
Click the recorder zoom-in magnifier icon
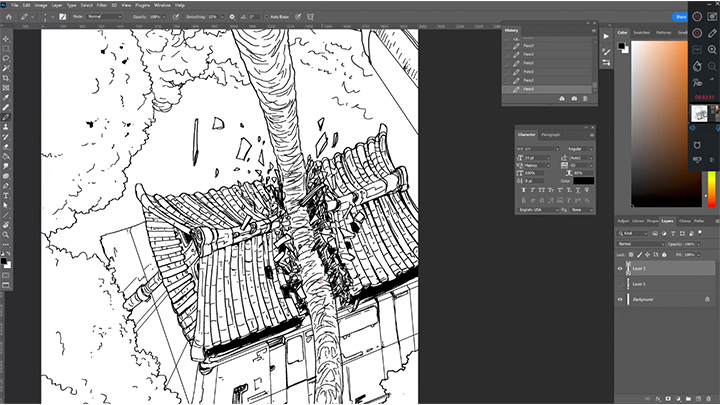(712, 50)
